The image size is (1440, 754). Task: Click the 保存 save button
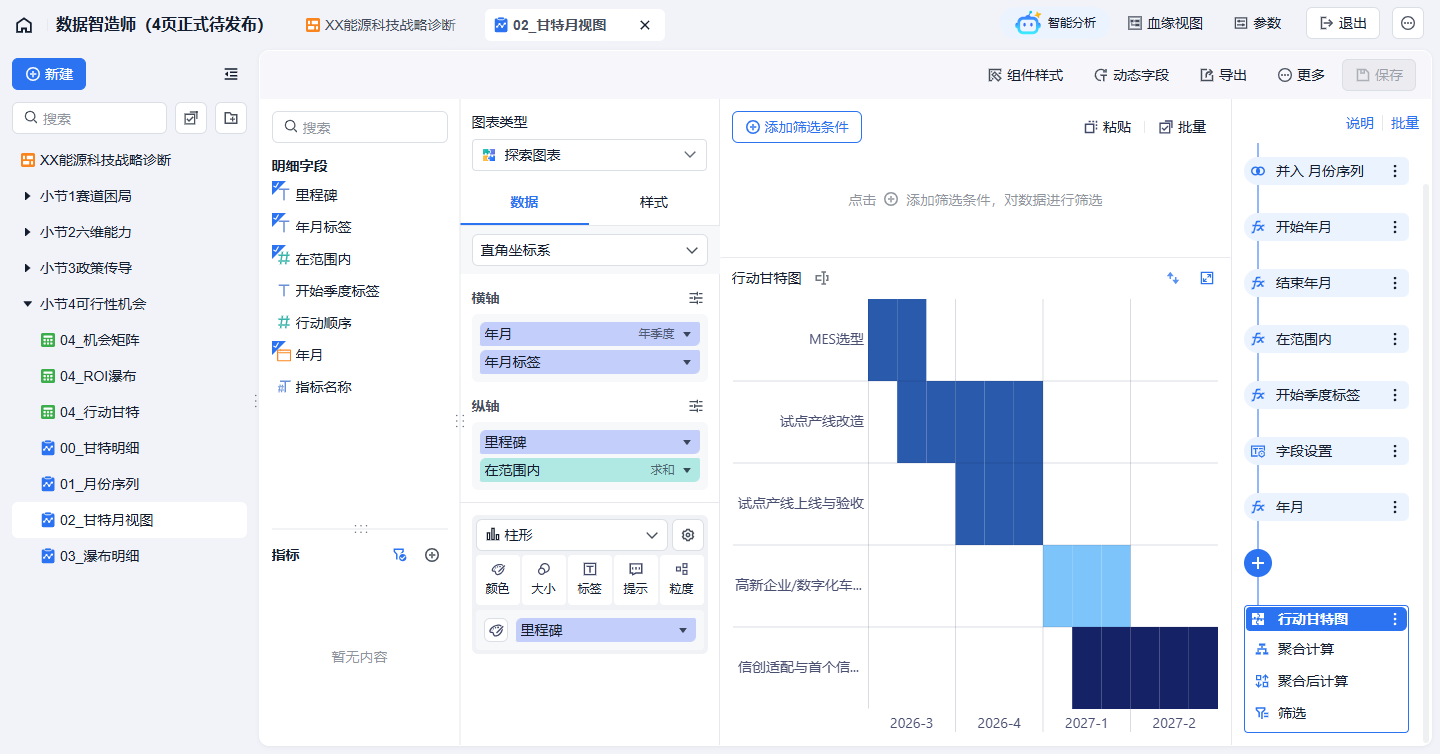pos(1379,75)
